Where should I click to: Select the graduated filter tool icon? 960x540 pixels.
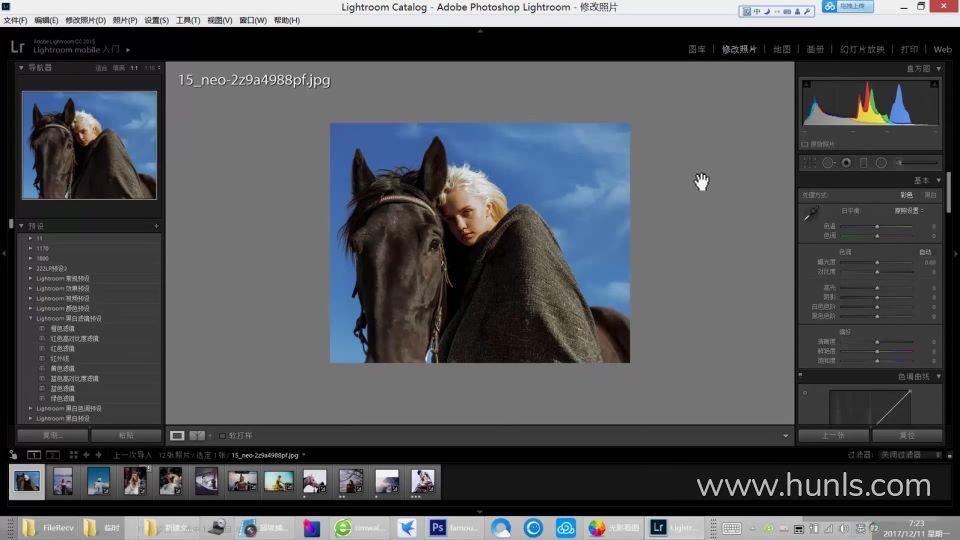tap(863, 163)
